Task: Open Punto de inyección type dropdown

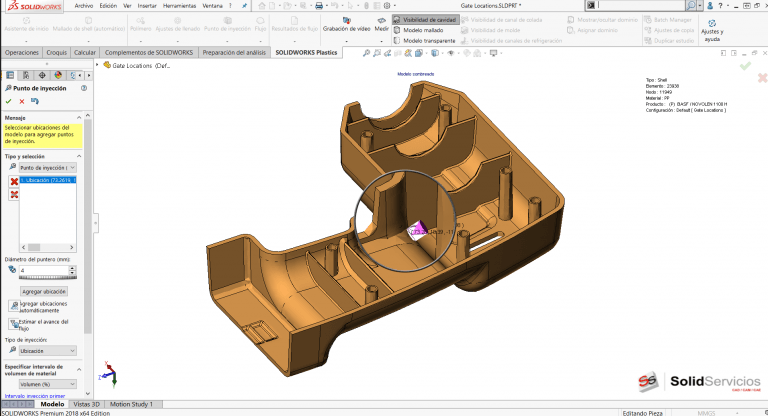Action: 48,167
